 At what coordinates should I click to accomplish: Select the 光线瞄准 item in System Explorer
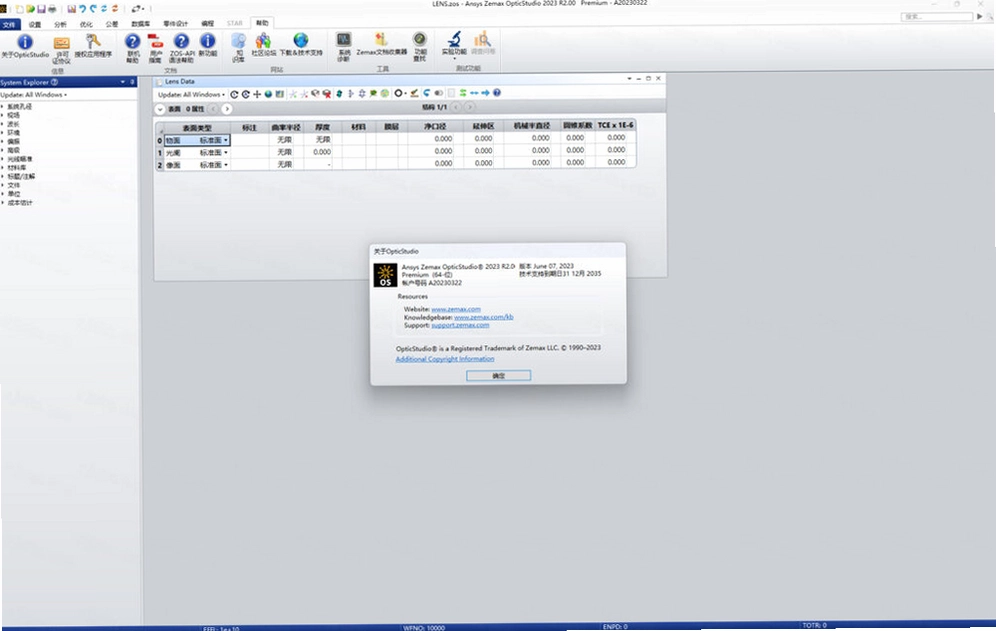[20, 159]
